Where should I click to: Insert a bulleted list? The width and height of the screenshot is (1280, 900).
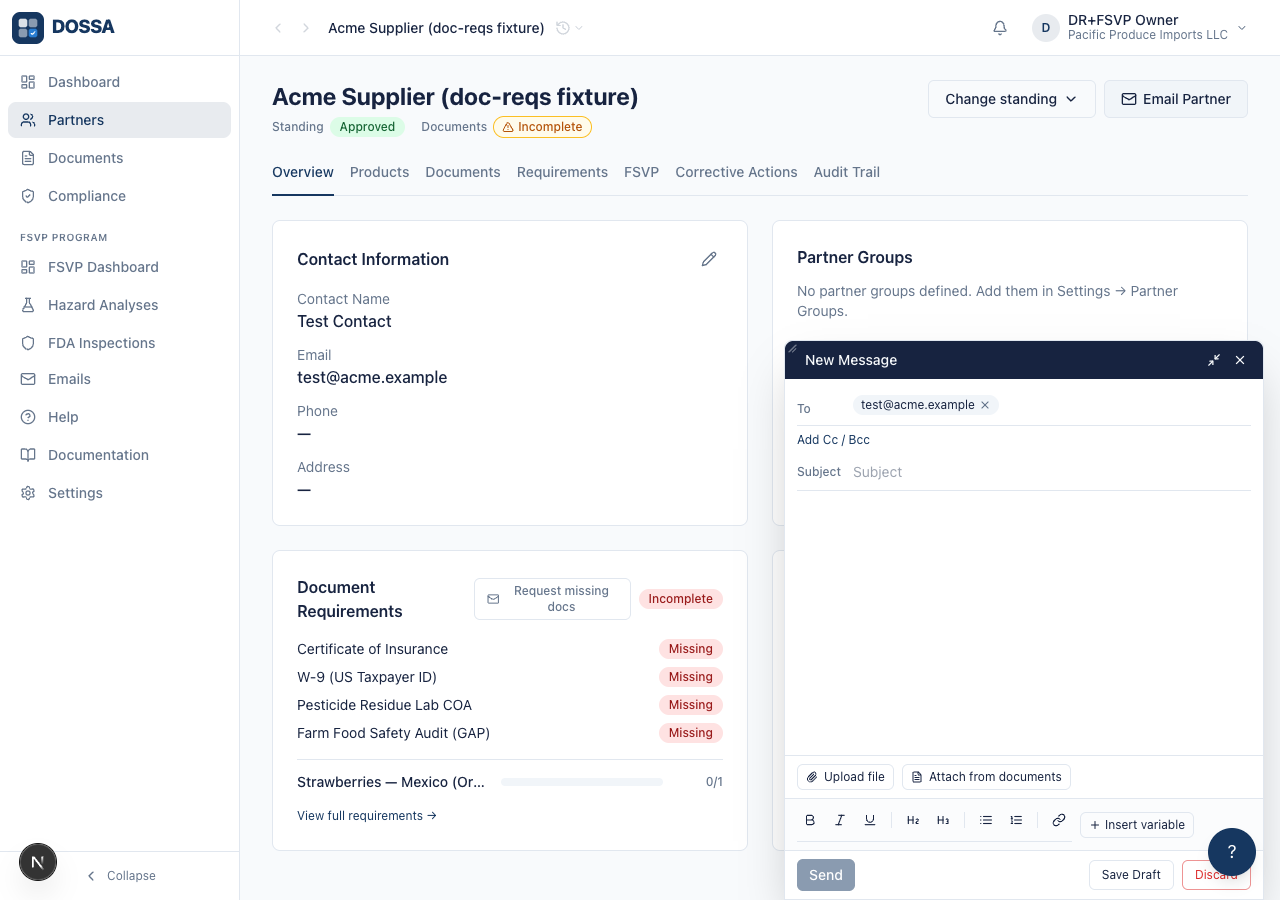(986, 820)
